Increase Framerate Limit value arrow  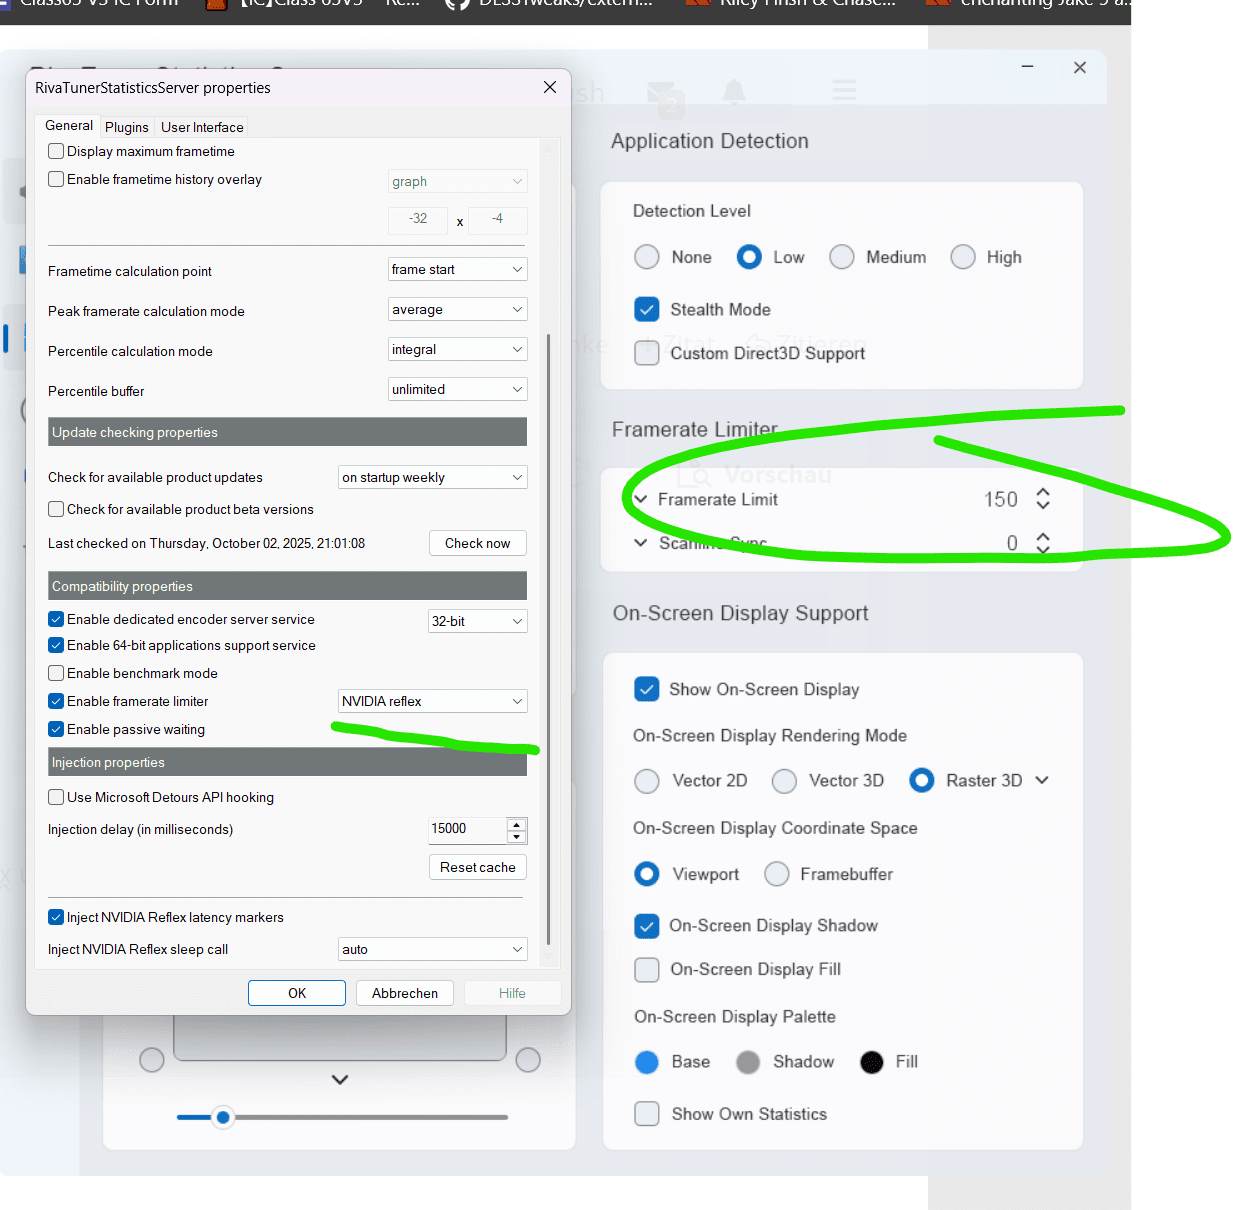(1043, 492)
